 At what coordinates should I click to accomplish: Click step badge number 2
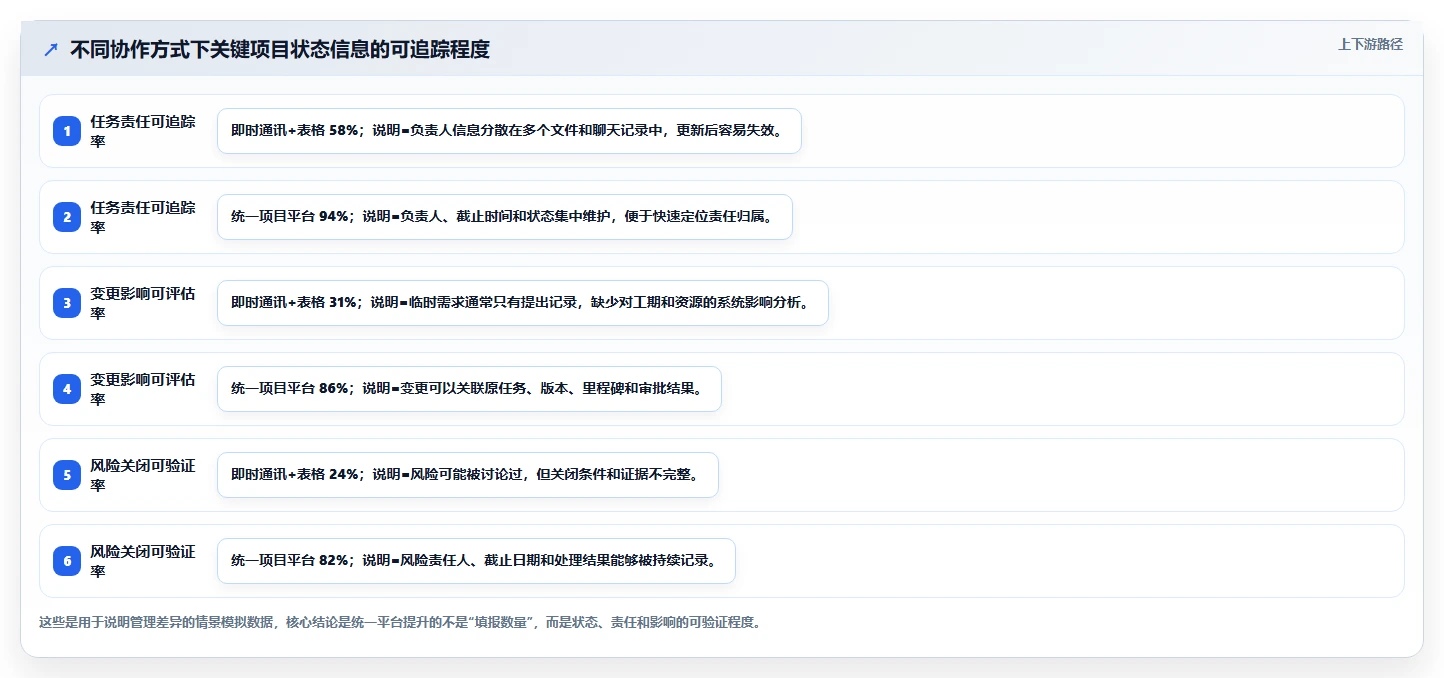point(67,217)
